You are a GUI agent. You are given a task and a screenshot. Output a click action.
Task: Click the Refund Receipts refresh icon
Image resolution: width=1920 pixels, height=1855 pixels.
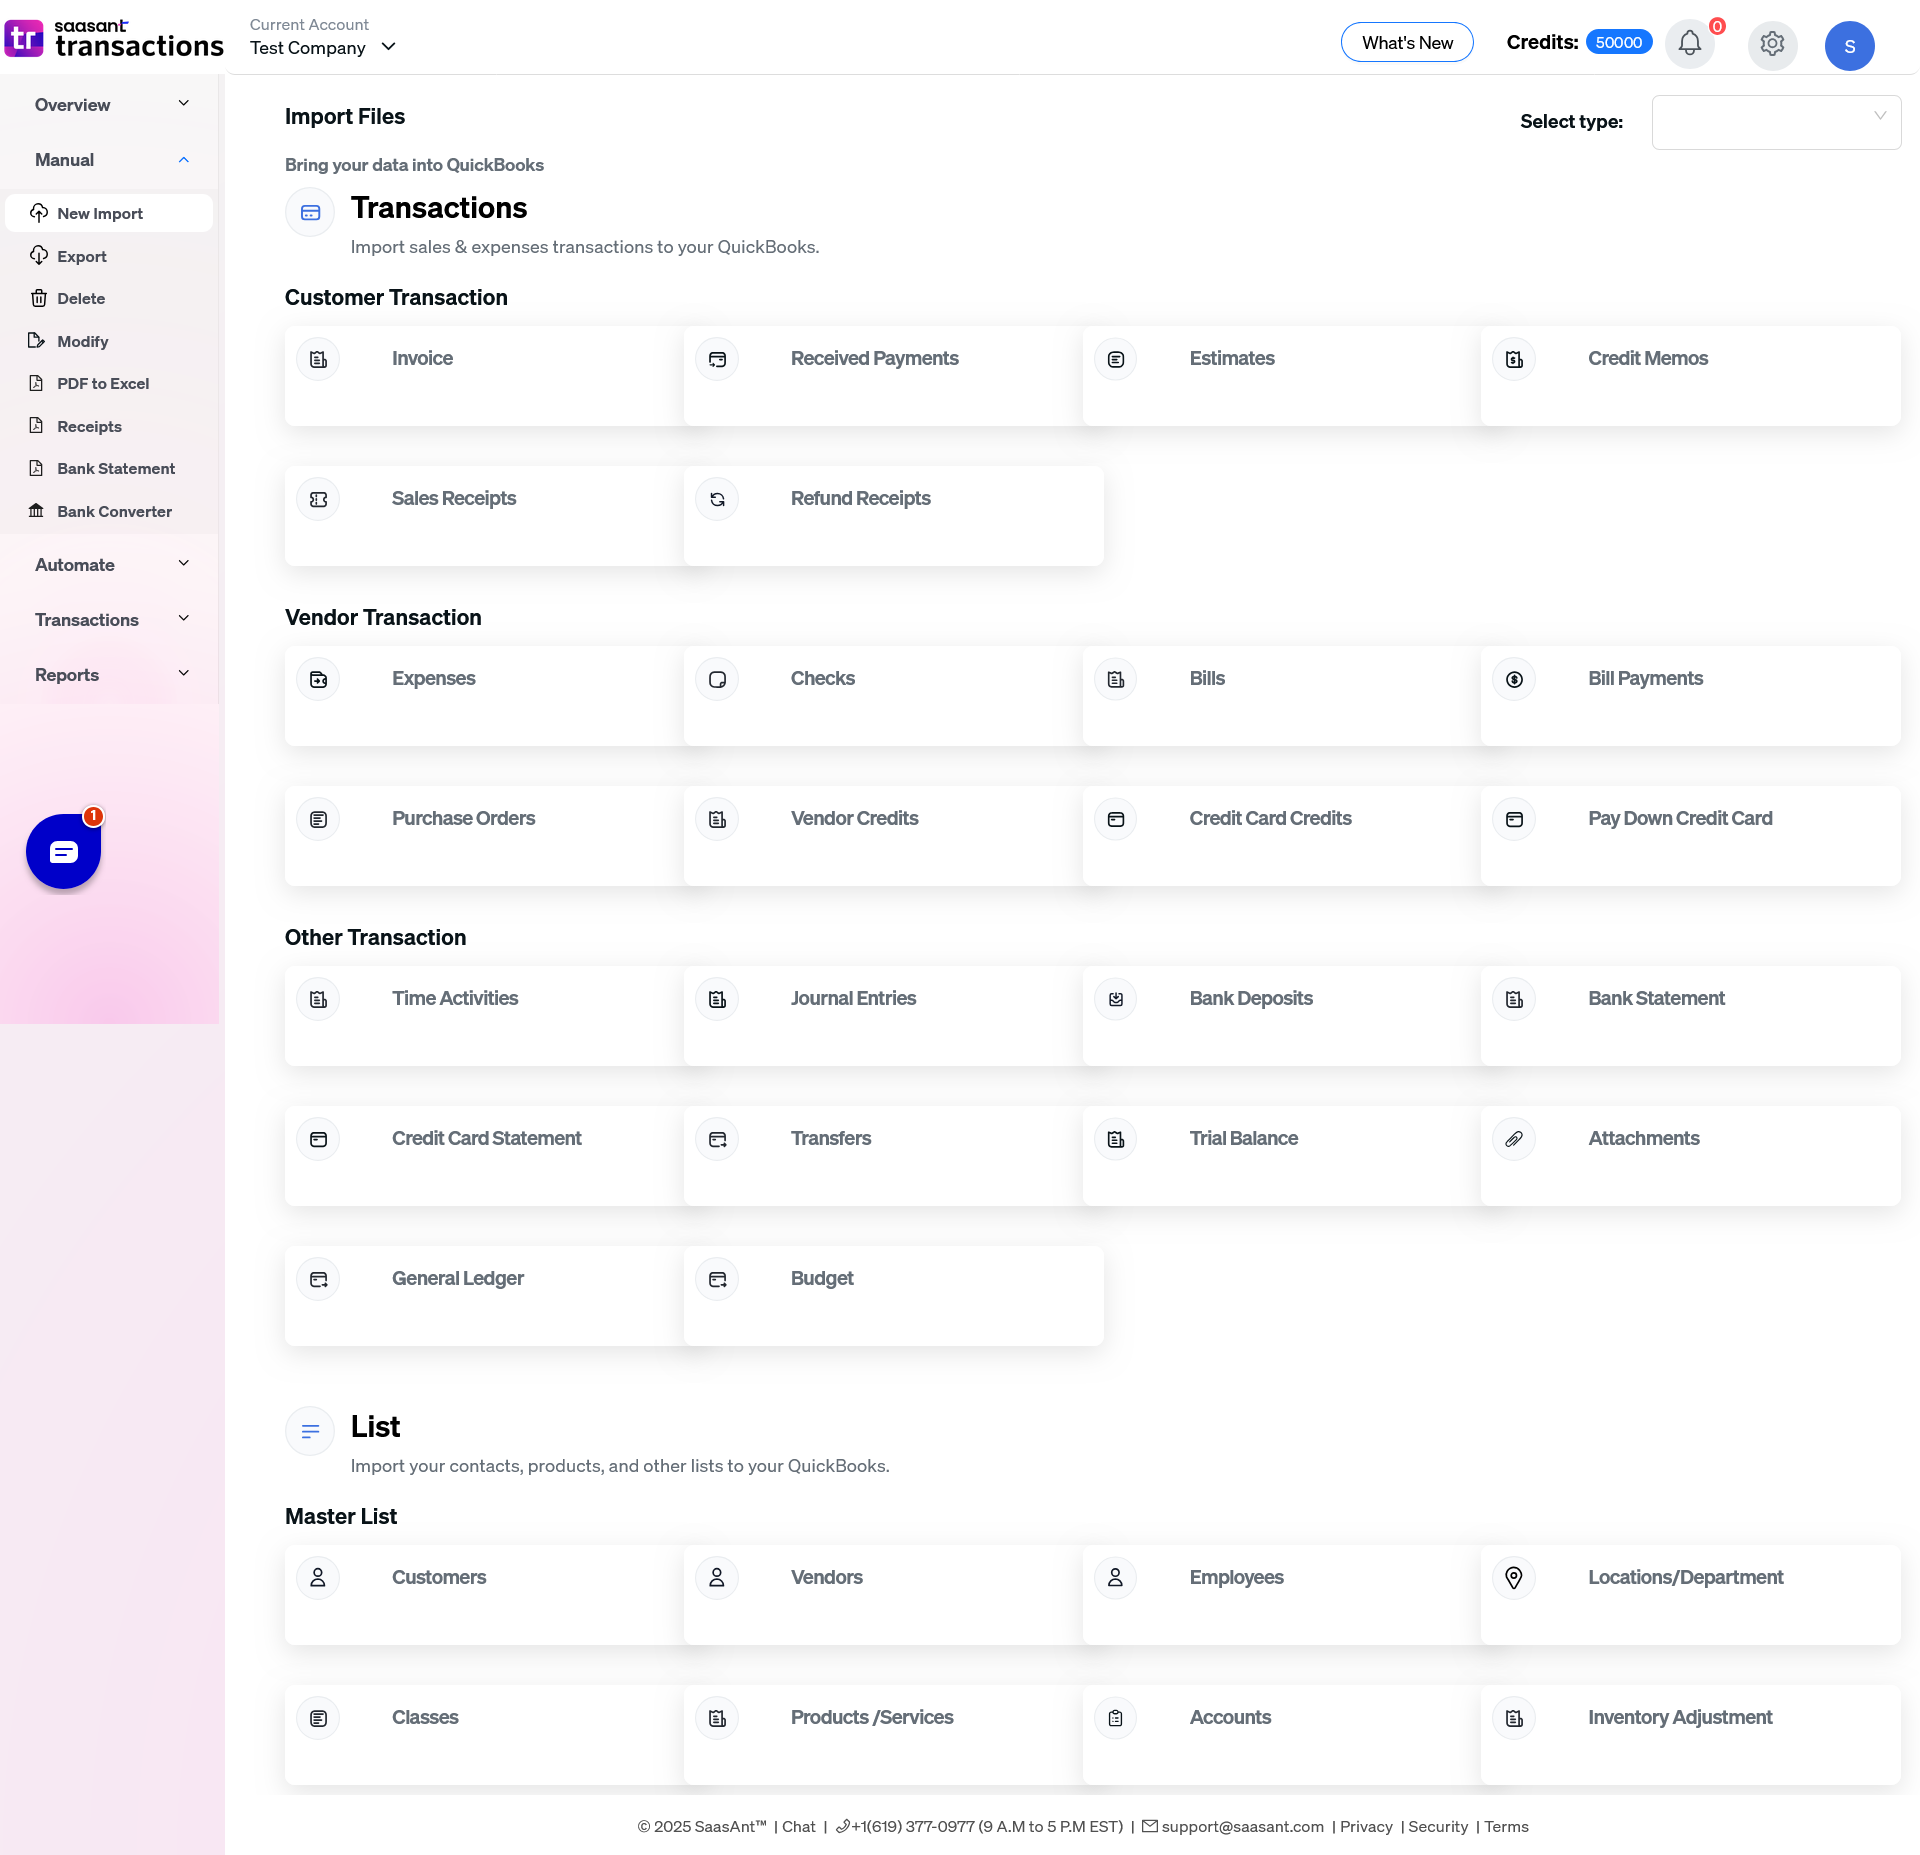(717, 499)
